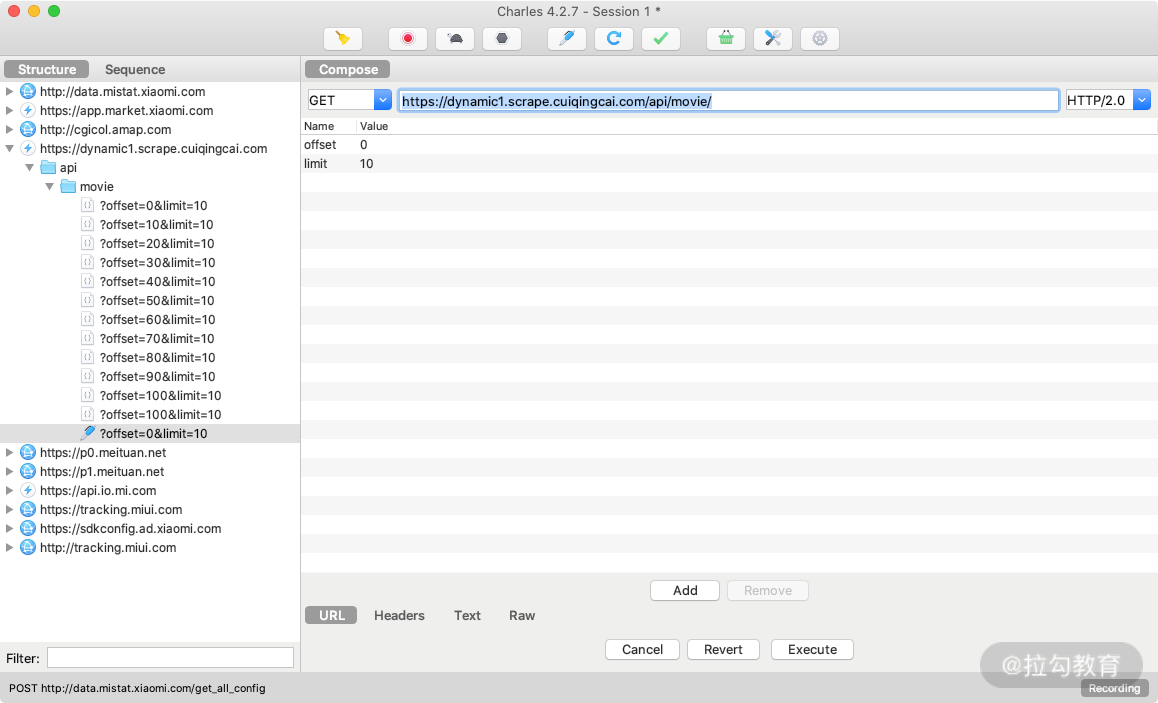Image resolution: width=1158 pixels, height=703 pixels.
Task: Click the Cancel button
Action: tap(643, 650)
